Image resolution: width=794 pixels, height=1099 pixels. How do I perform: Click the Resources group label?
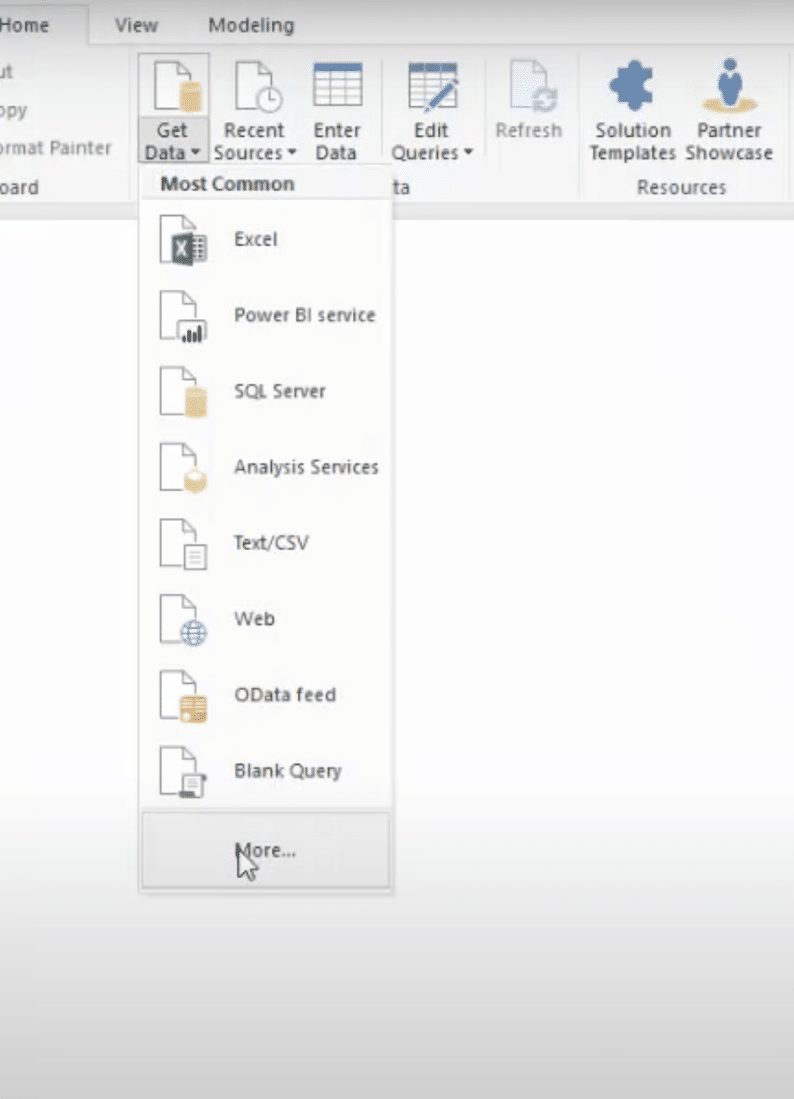pyautogui.click(x=681, y=187)
